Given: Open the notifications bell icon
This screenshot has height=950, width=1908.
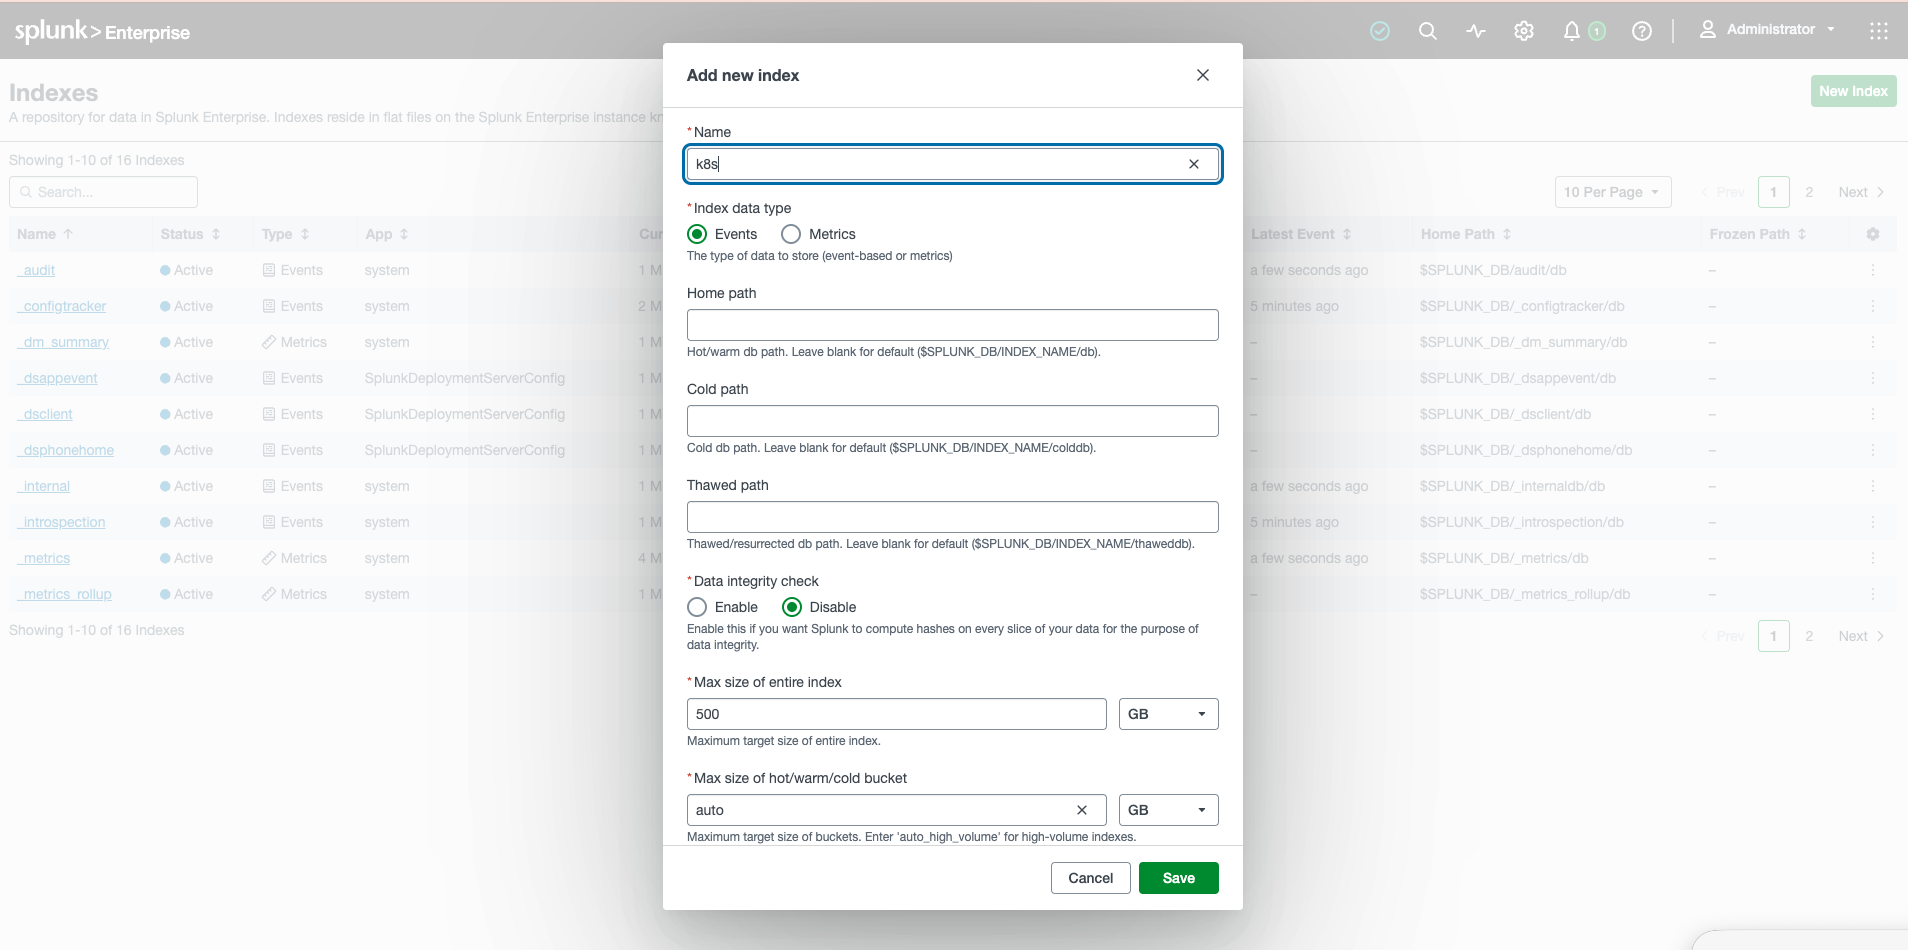Looking at the screenshot, I should (1572, 31).
